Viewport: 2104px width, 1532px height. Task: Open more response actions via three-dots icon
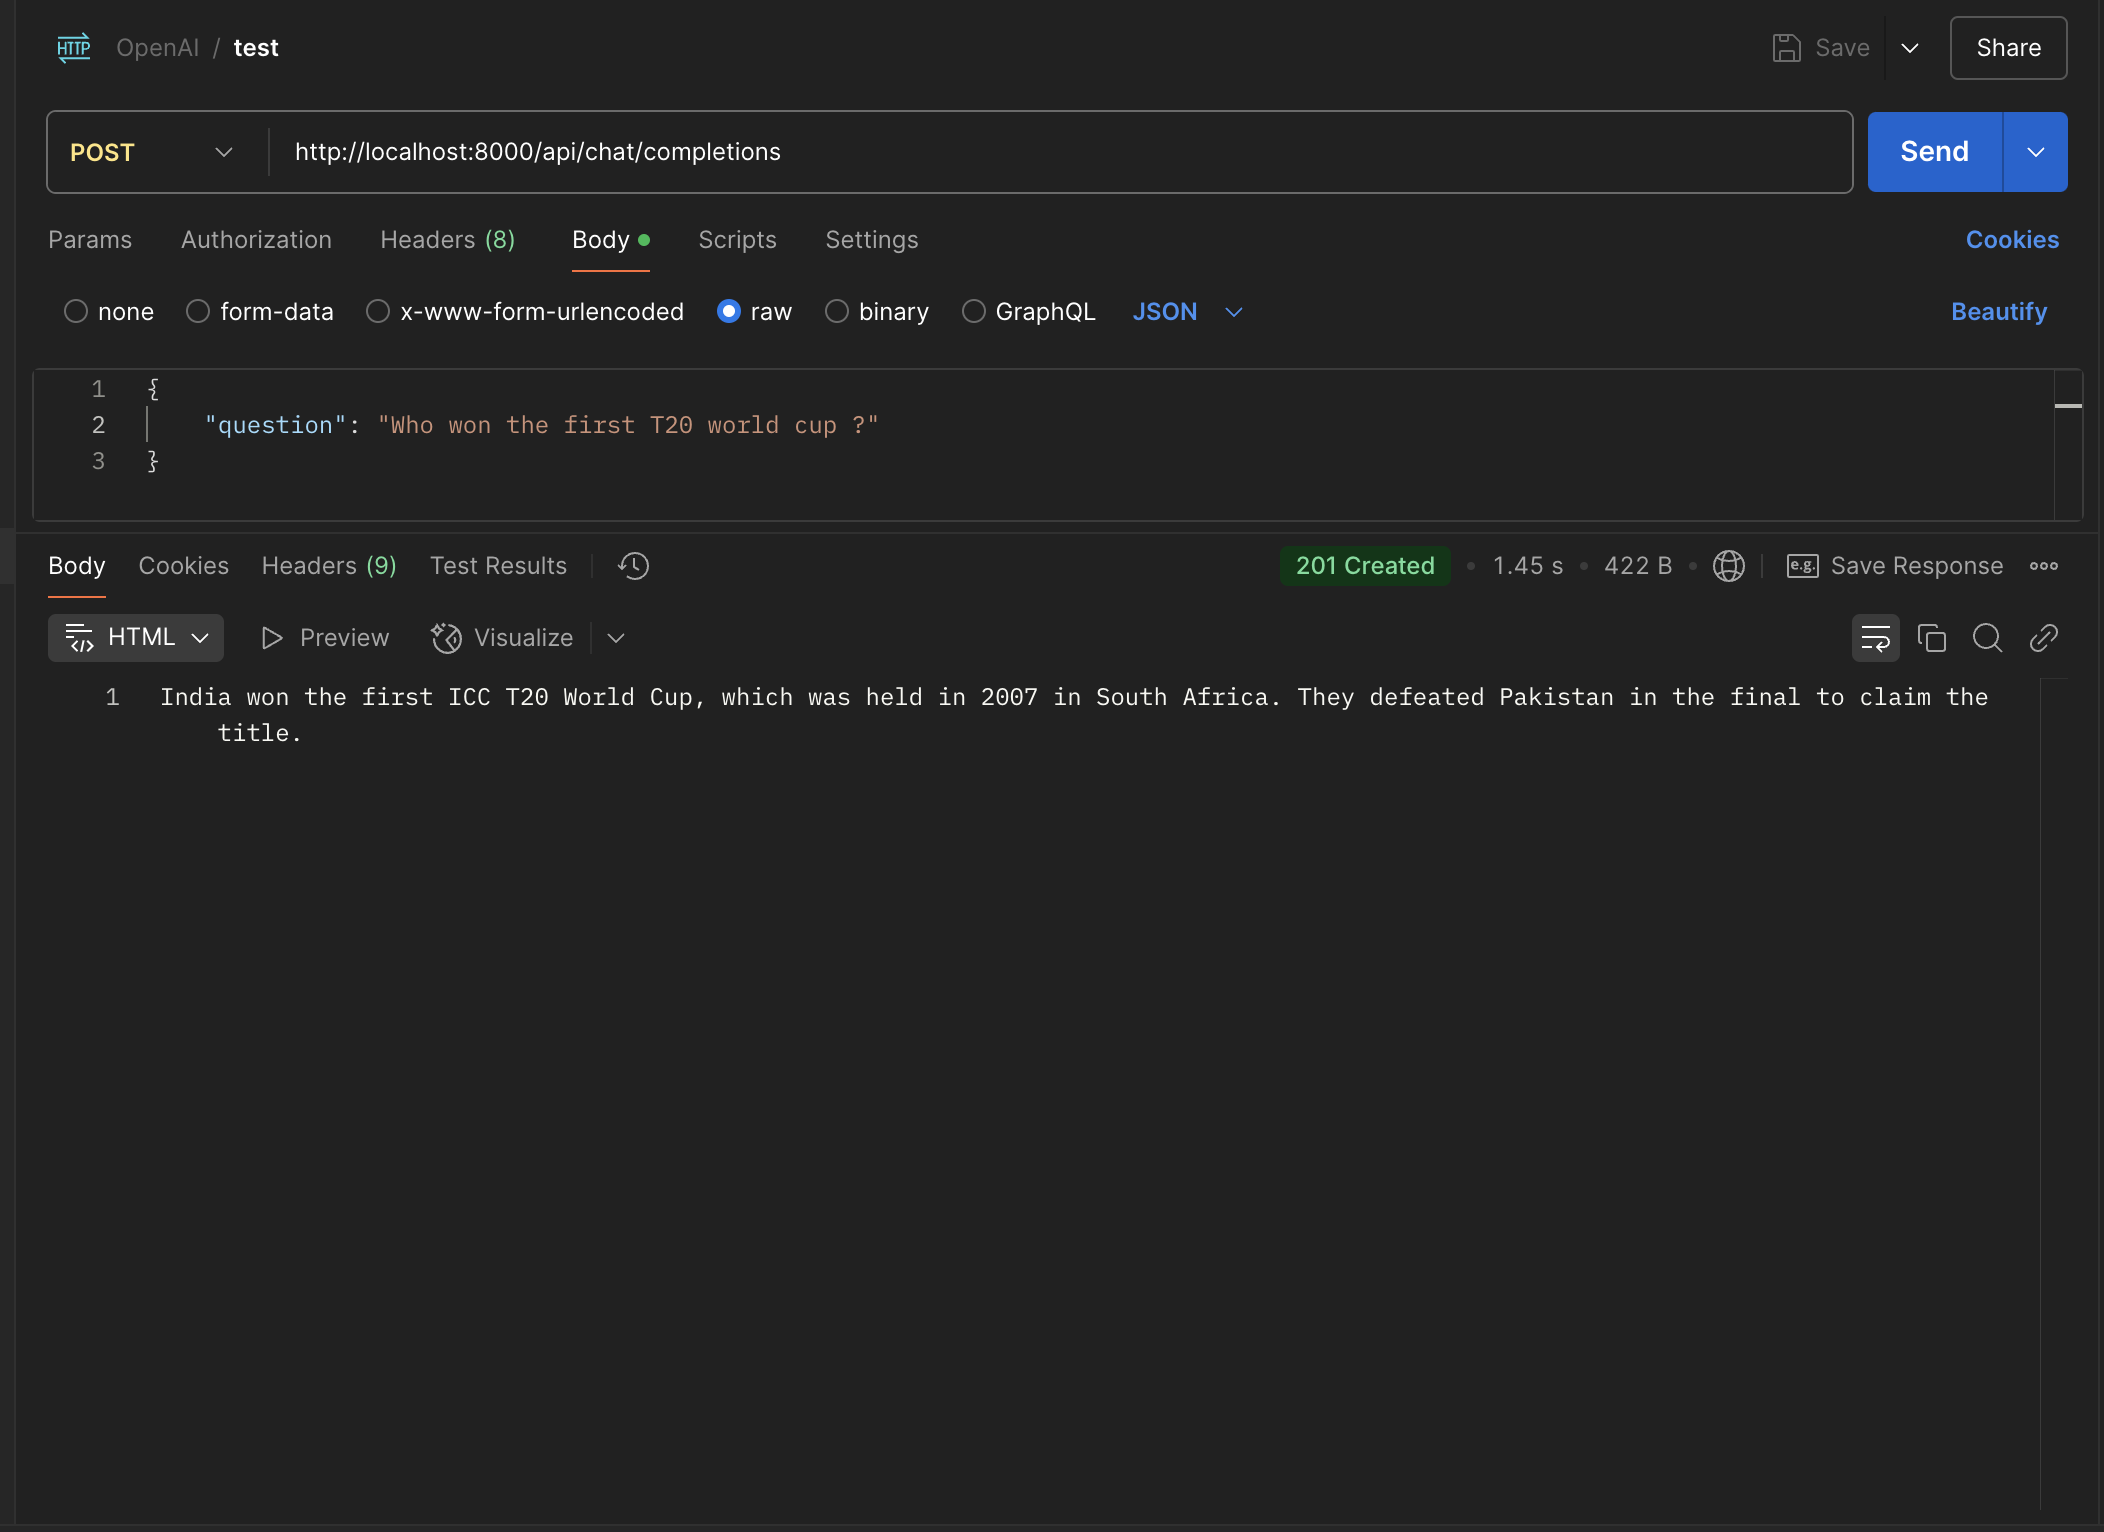coord(2044,565)
